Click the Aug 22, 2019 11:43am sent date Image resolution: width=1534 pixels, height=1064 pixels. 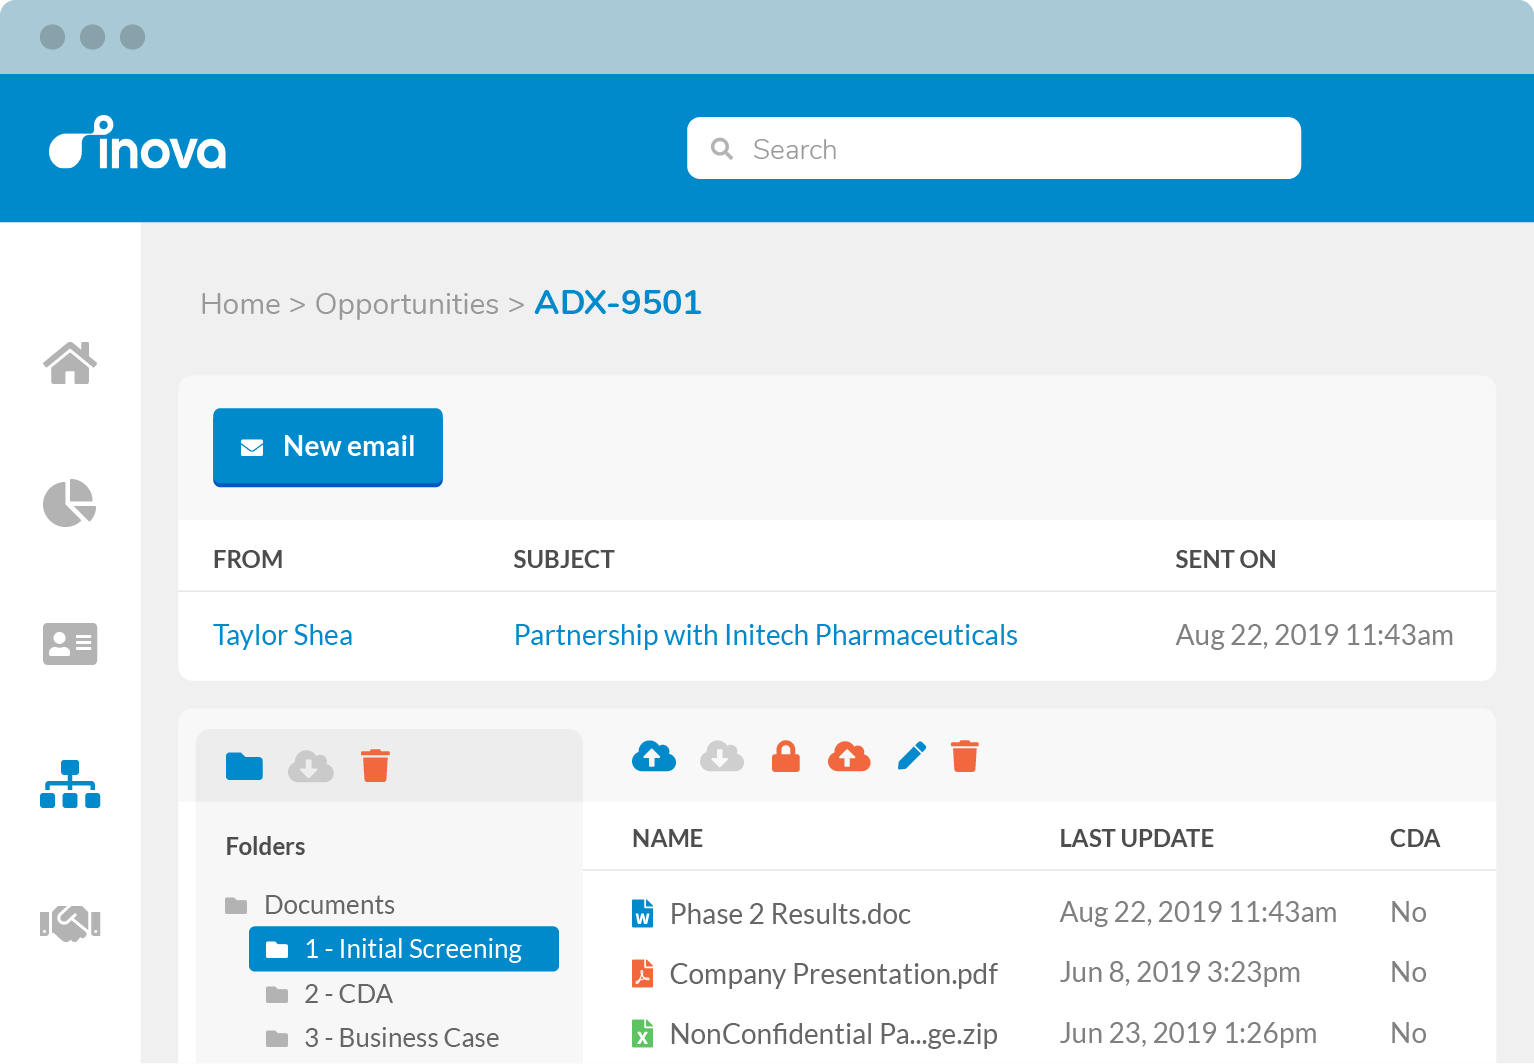1314,635
